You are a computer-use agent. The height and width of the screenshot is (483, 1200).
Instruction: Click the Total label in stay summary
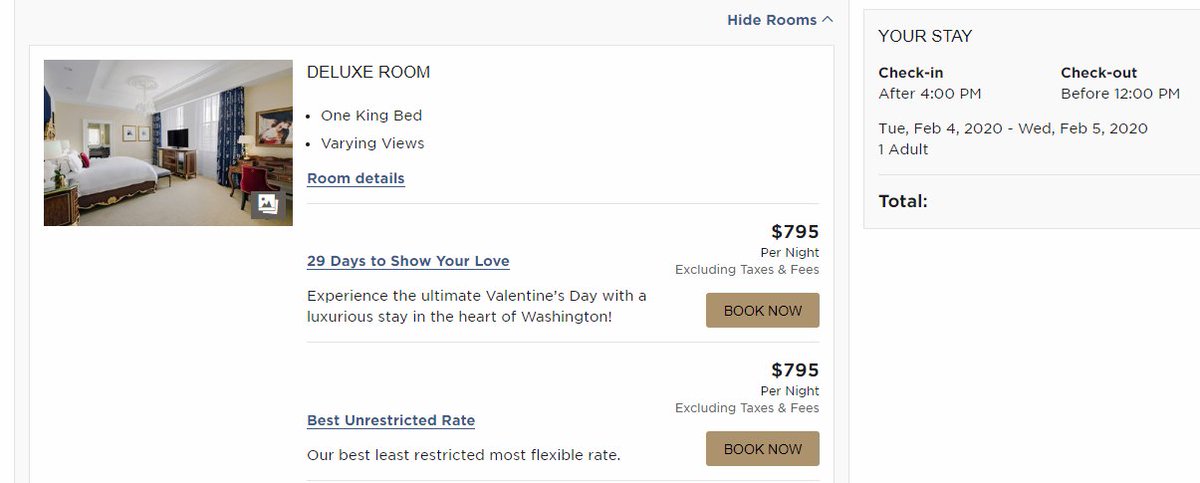(x=903, y=201)
